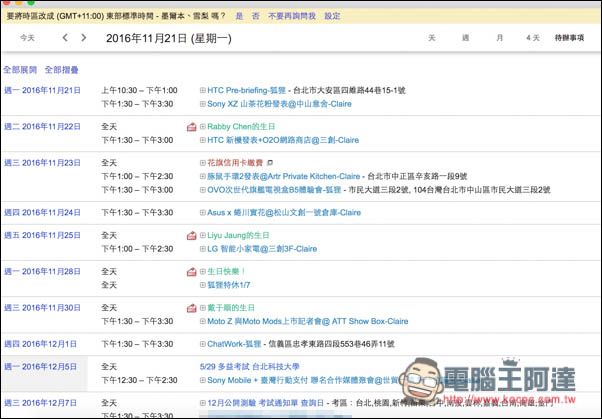Expand 豚鼠手環2發表@Artr Private Kitchen event

(203, 176)
